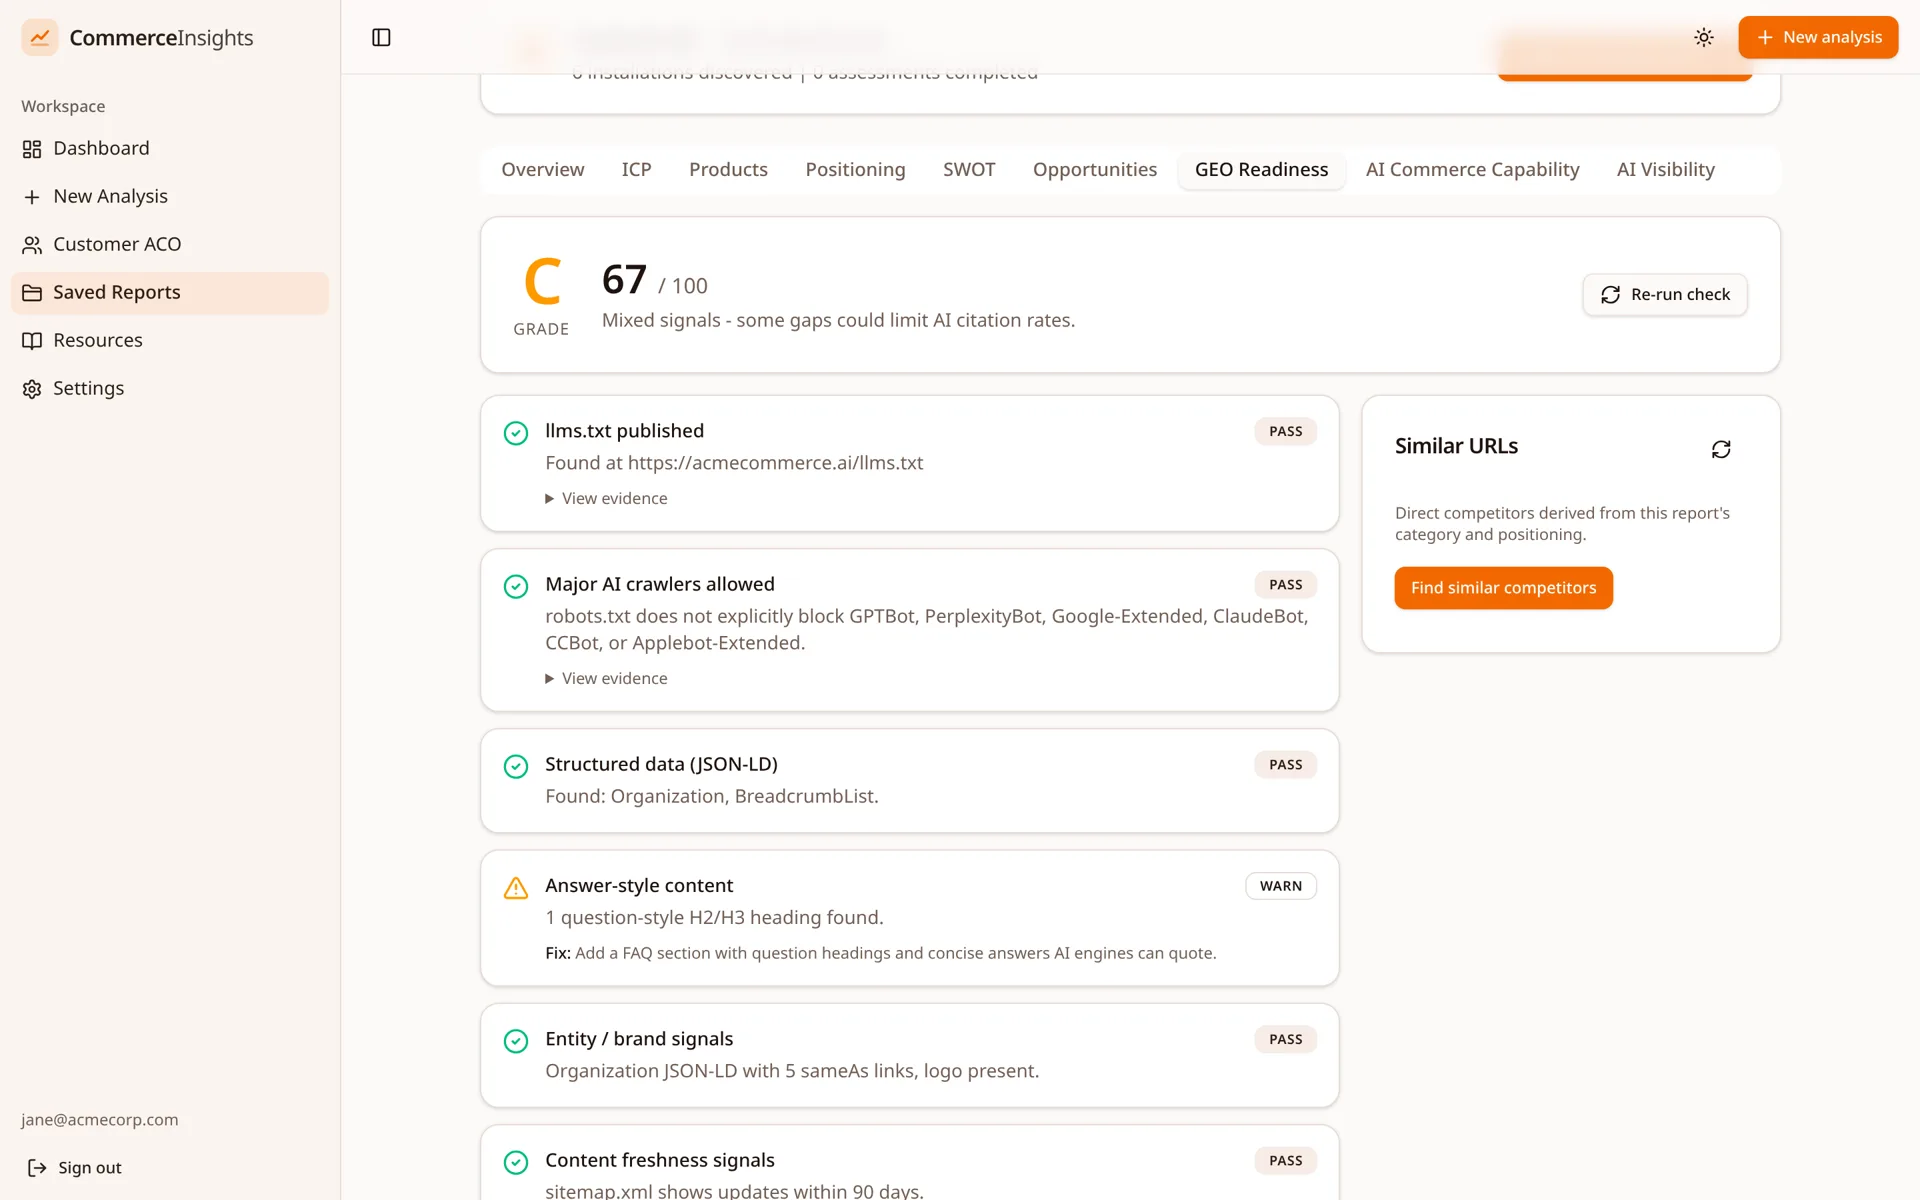Click the jane@acmecorp.com account email
This screenshot has width=1920, height=1200.
point(100,1120)
